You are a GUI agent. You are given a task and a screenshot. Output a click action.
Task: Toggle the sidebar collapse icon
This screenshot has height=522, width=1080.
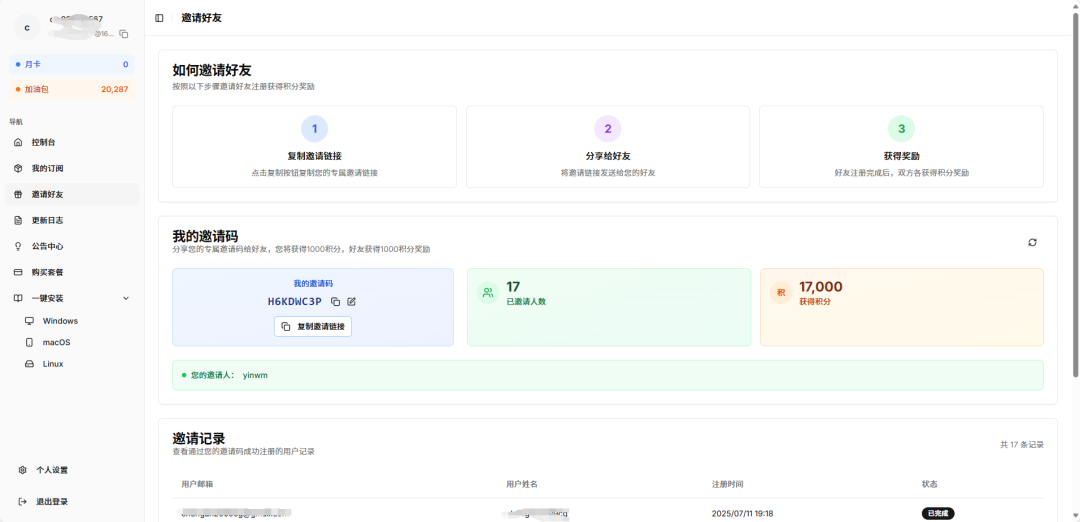pos(160,18)
